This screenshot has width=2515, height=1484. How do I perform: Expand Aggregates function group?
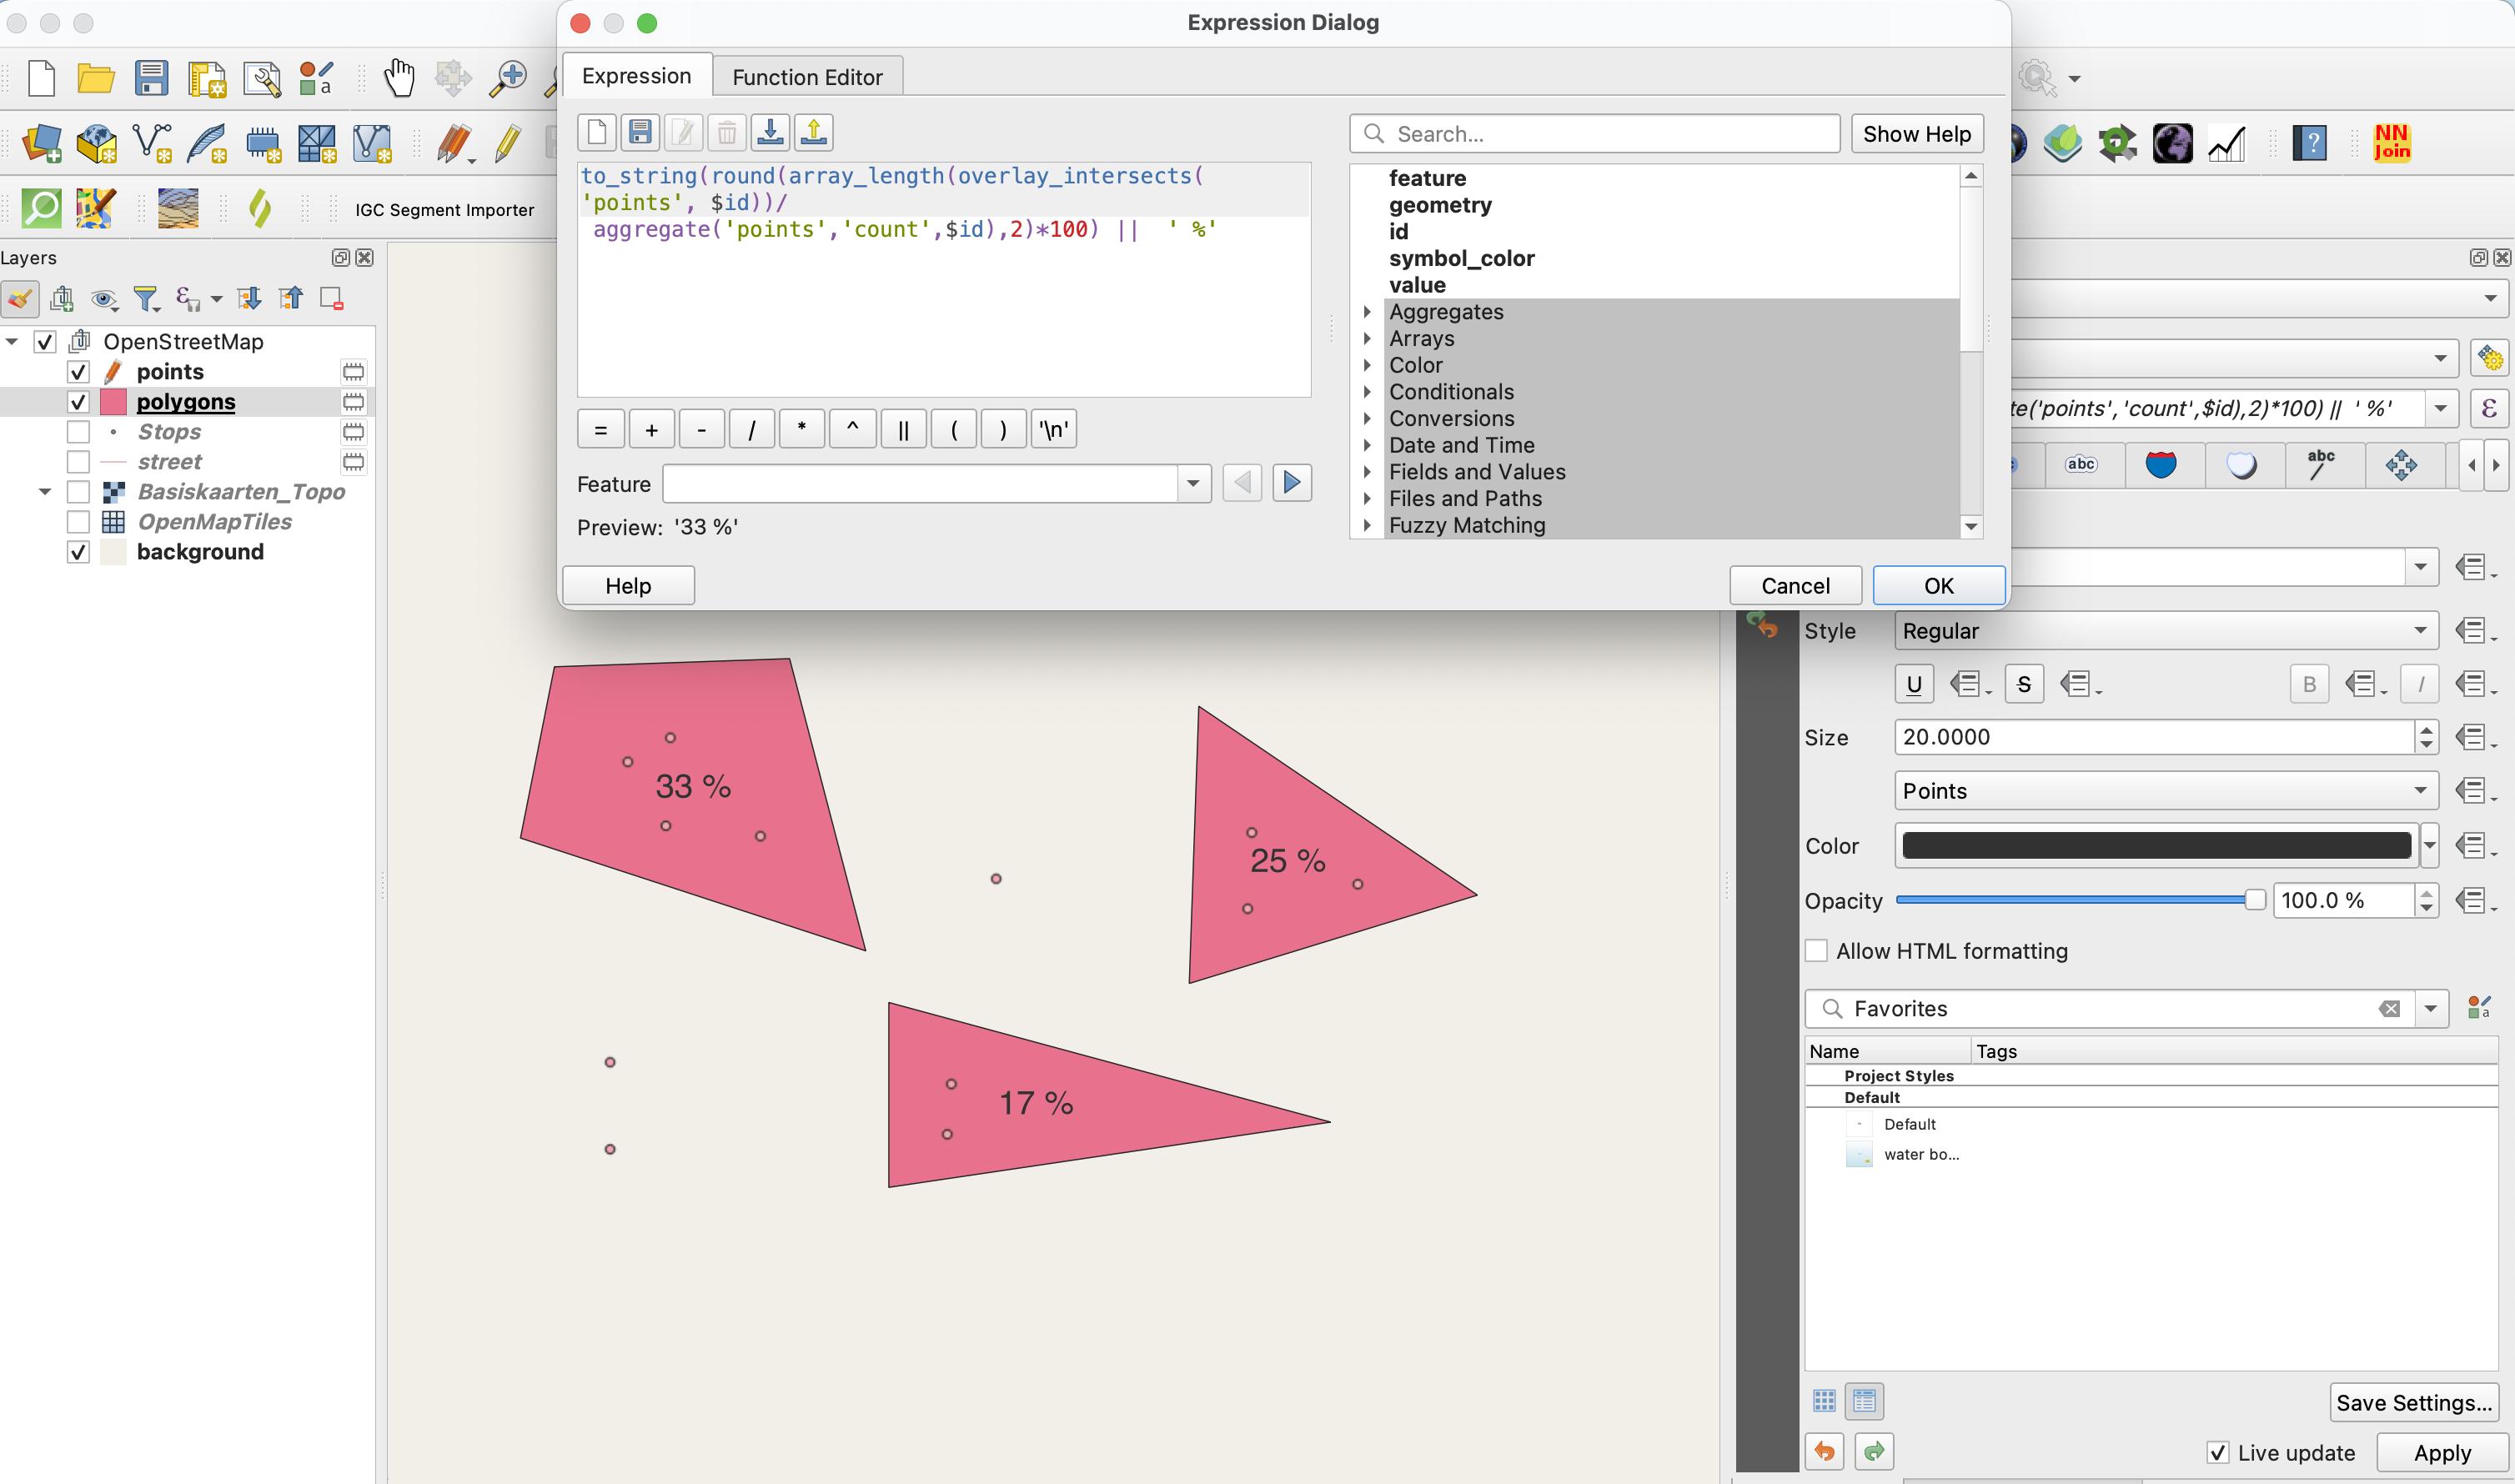(1367, 312)
